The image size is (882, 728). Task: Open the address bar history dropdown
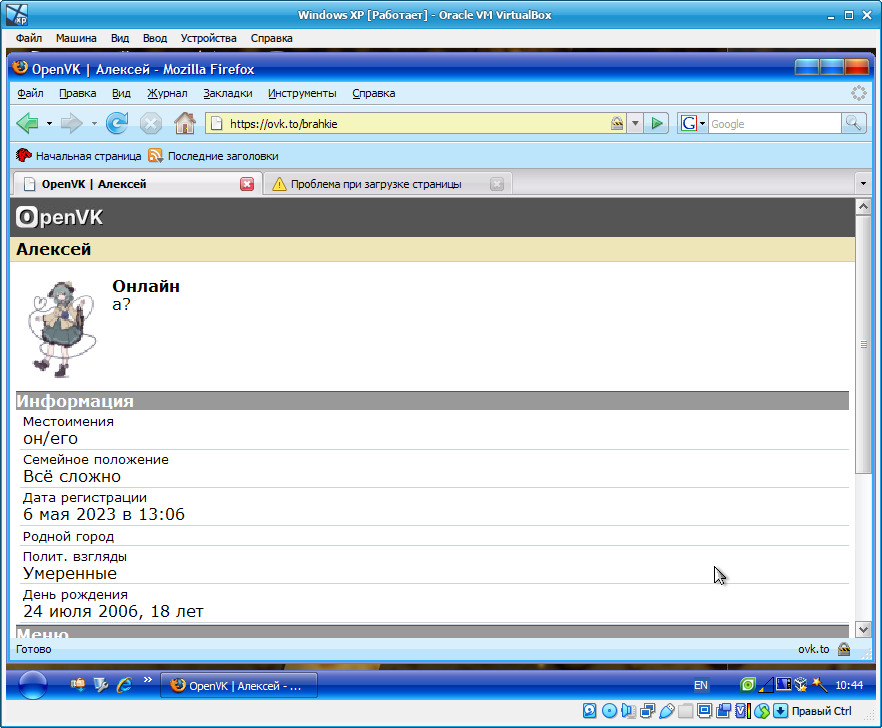(635, 123)
